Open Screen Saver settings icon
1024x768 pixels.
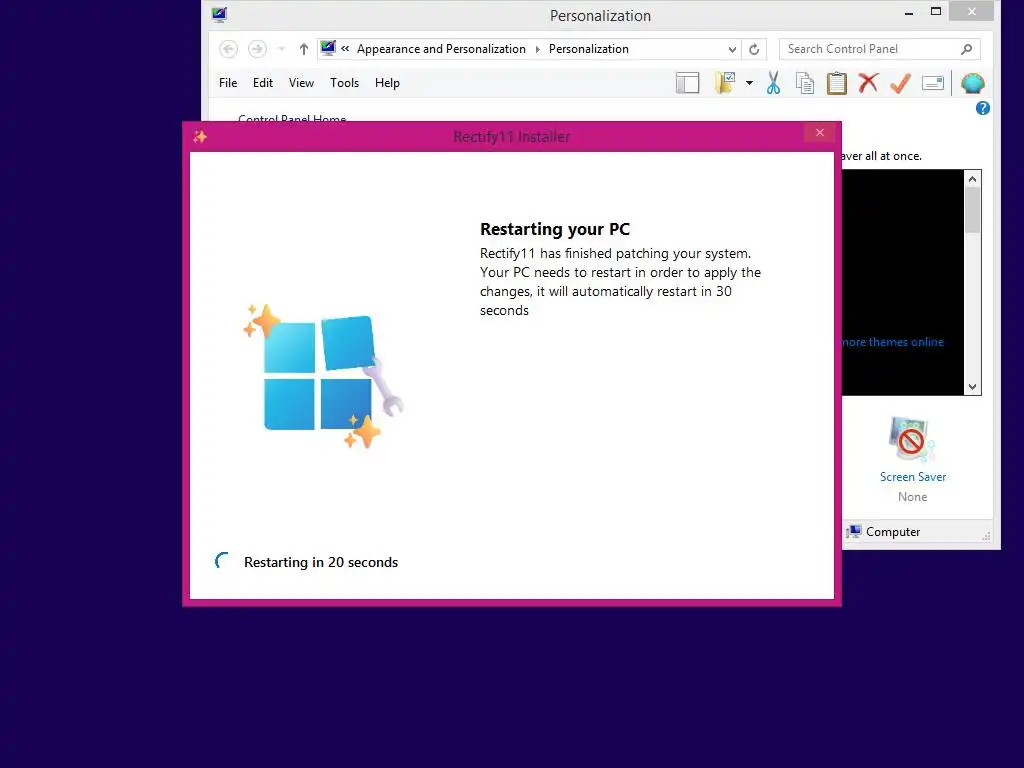point(912,440)
